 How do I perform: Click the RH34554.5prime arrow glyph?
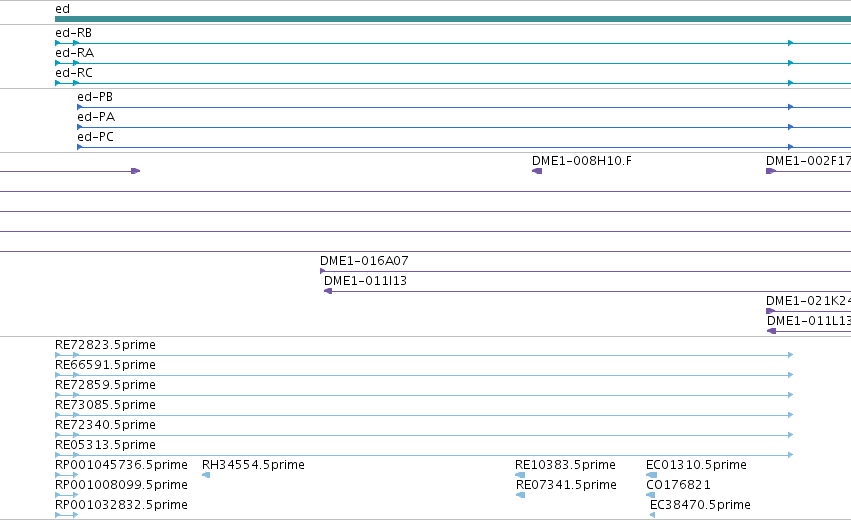[206, 475]
